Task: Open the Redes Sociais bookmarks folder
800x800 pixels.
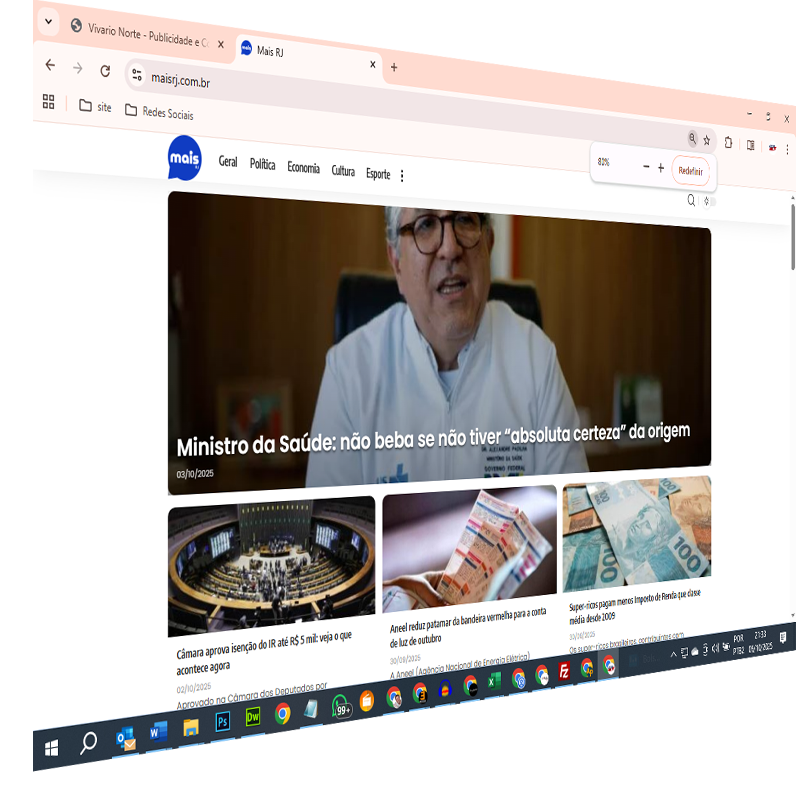Action: [x=159, y=112]
